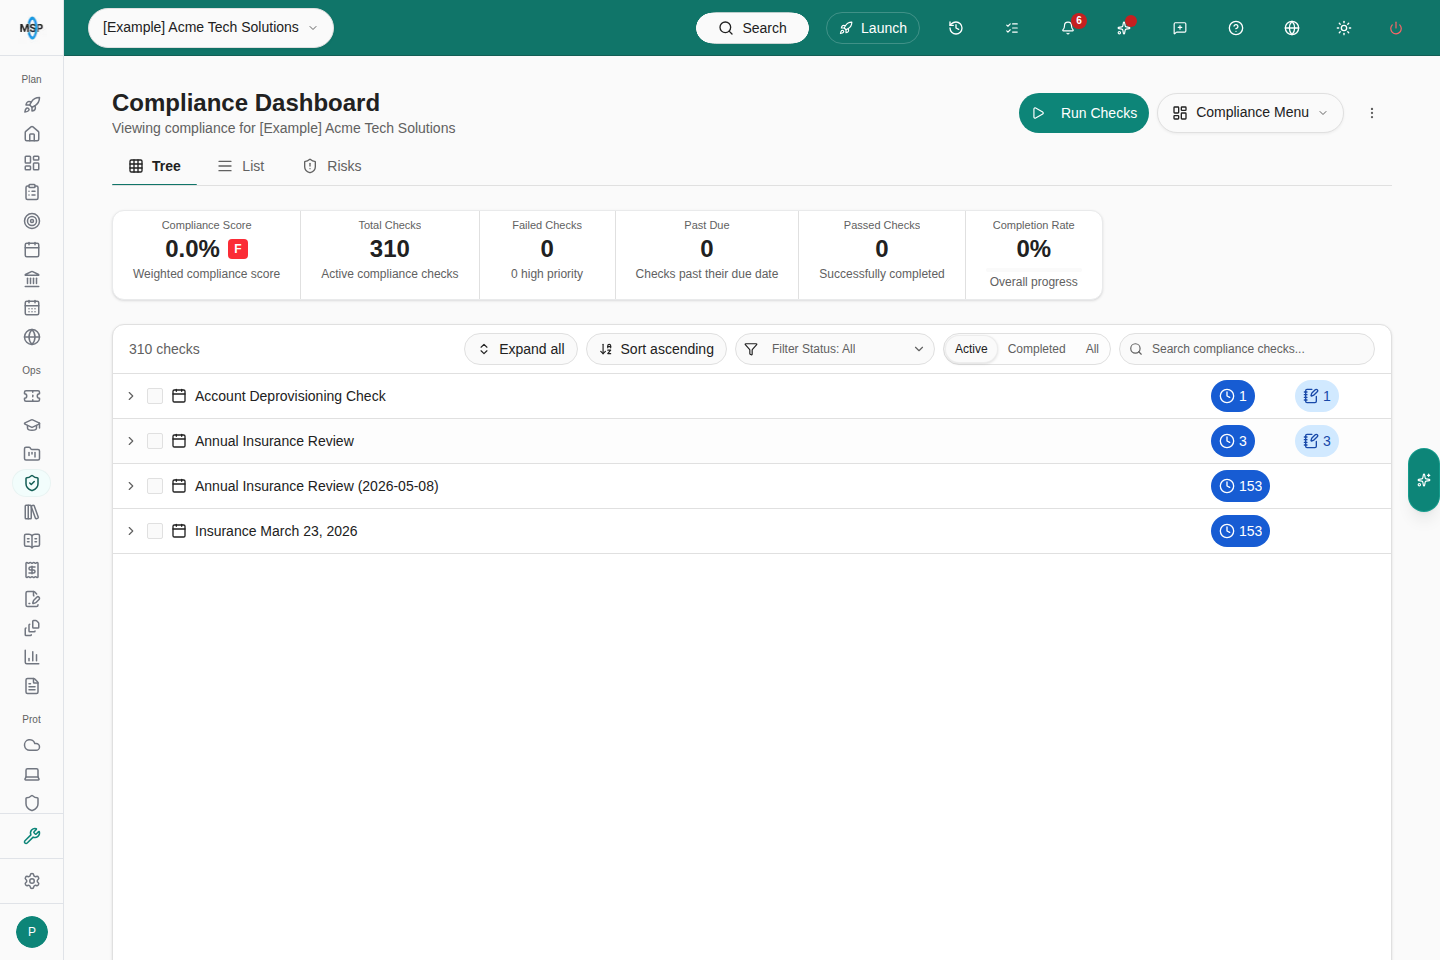This screenshot has height=960, width=1440.
Task: Open the three-dot more options menu
Action: [1372, 113]
